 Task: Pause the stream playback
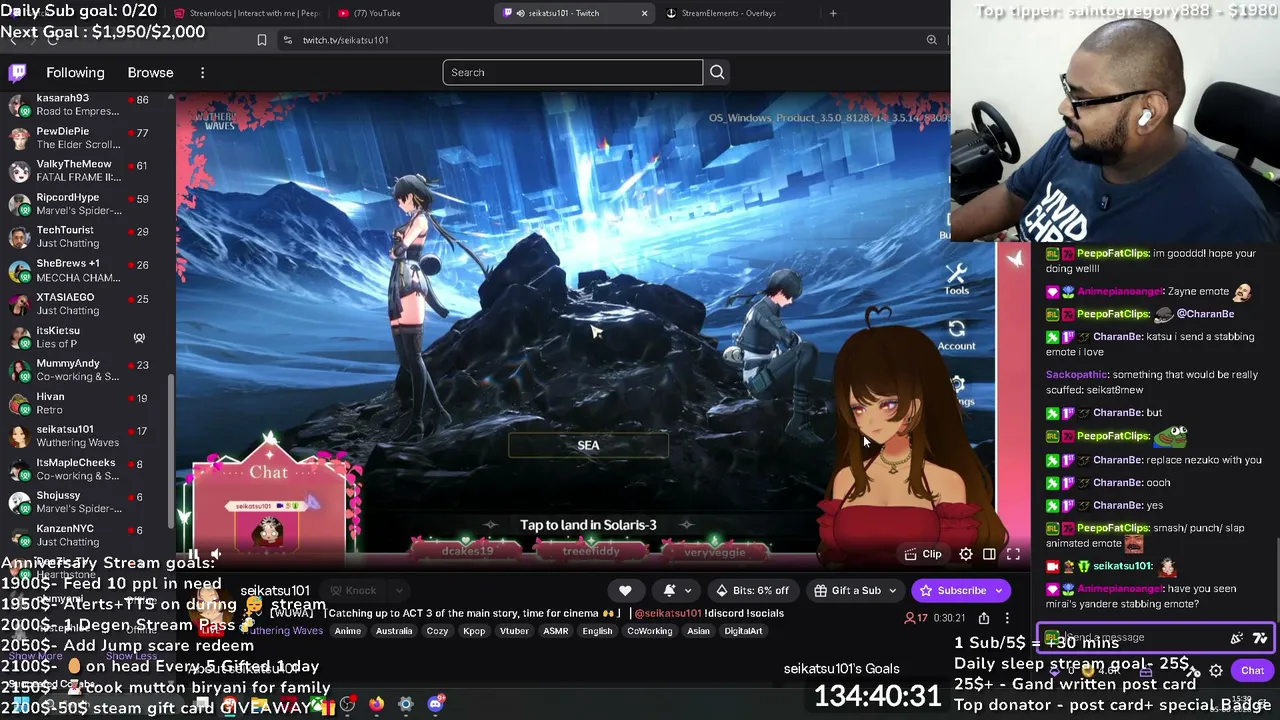[193, 554]
